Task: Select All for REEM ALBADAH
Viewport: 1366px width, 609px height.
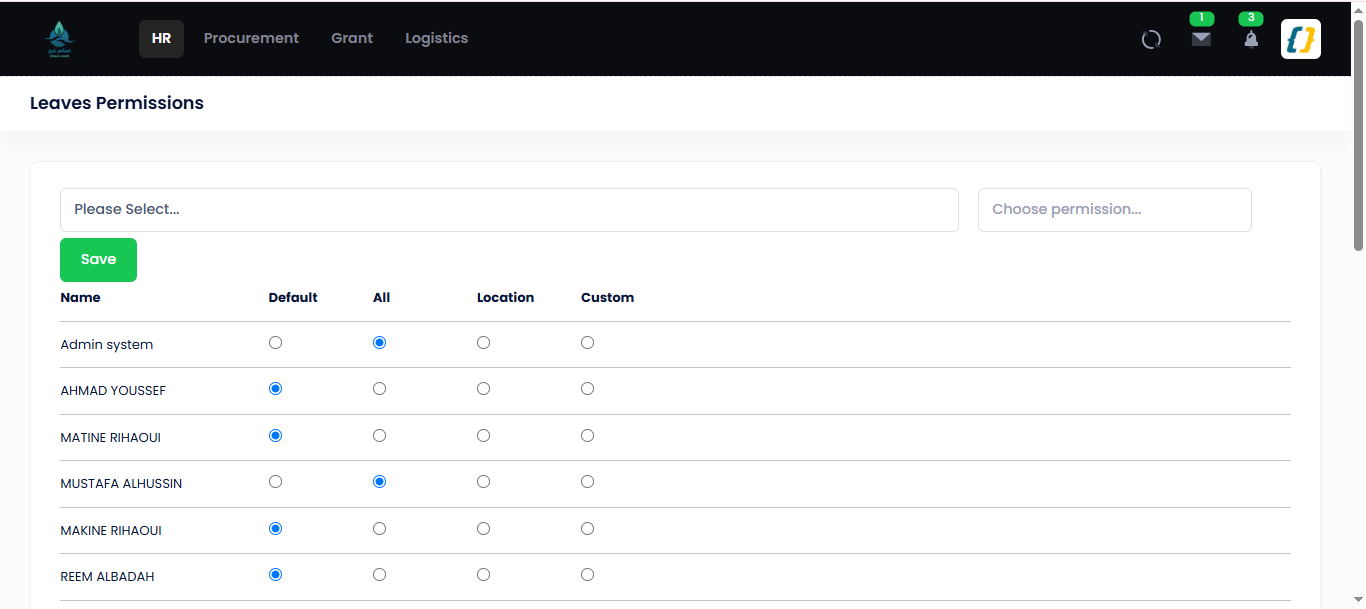Action: tap(380, 575)
